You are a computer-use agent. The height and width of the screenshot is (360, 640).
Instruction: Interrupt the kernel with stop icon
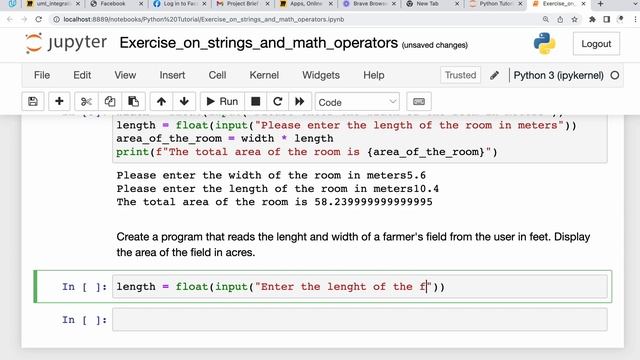(x=256, y=102)
